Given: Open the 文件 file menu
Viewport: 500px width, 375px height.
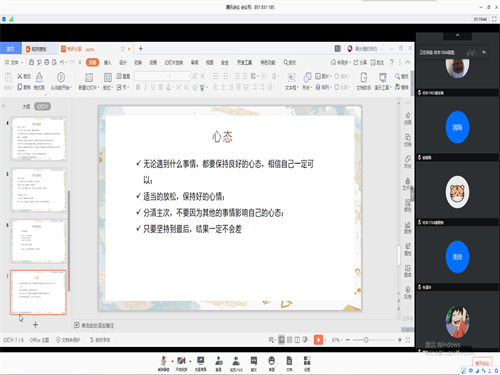Looking at the screenshot, I should (14, 62).
